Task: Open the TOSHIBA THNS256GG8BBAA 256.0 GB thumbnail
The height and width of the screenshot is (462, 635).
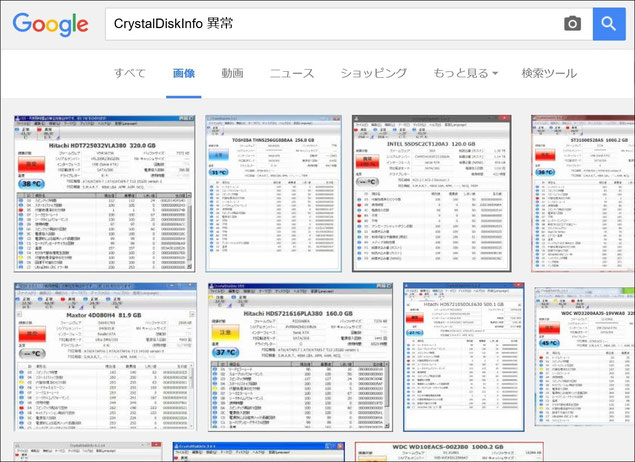Action: pyautogui.click(x=273, y=194)
